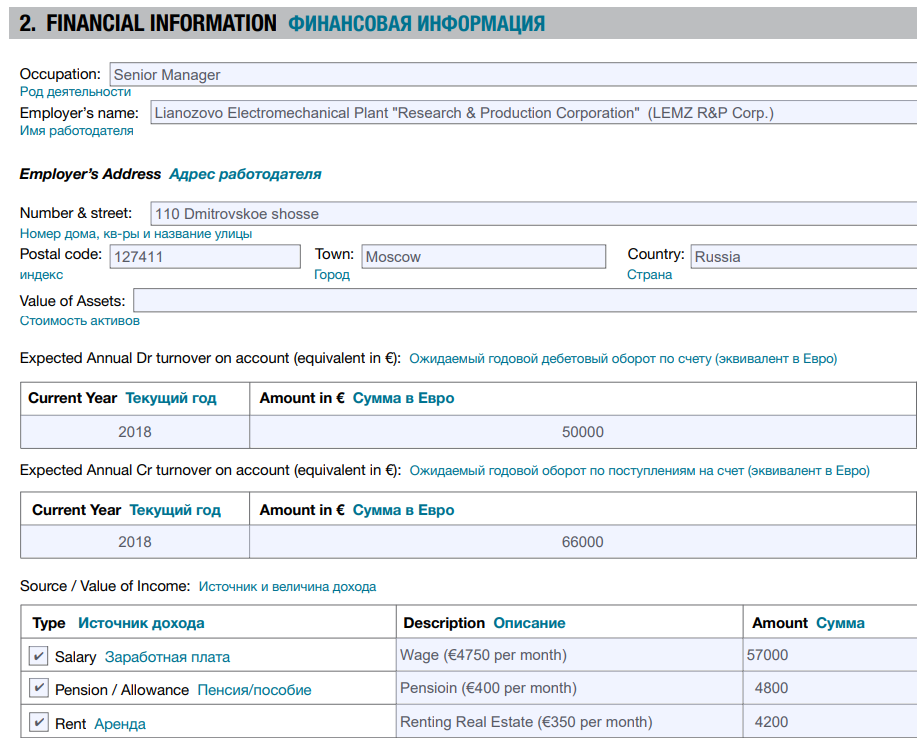Edit the Cr turnover amount 66000

click(x=582, y=542)
